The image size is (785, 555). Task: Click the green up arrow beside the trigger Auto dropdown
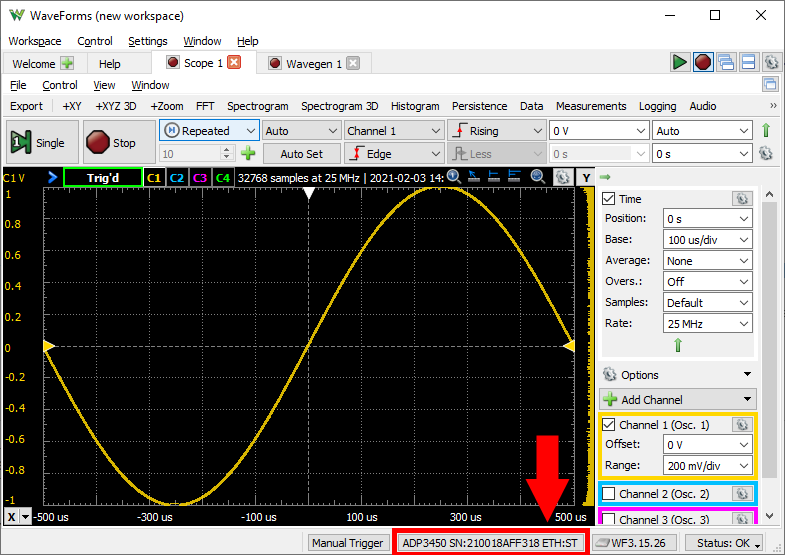point(765,131)
